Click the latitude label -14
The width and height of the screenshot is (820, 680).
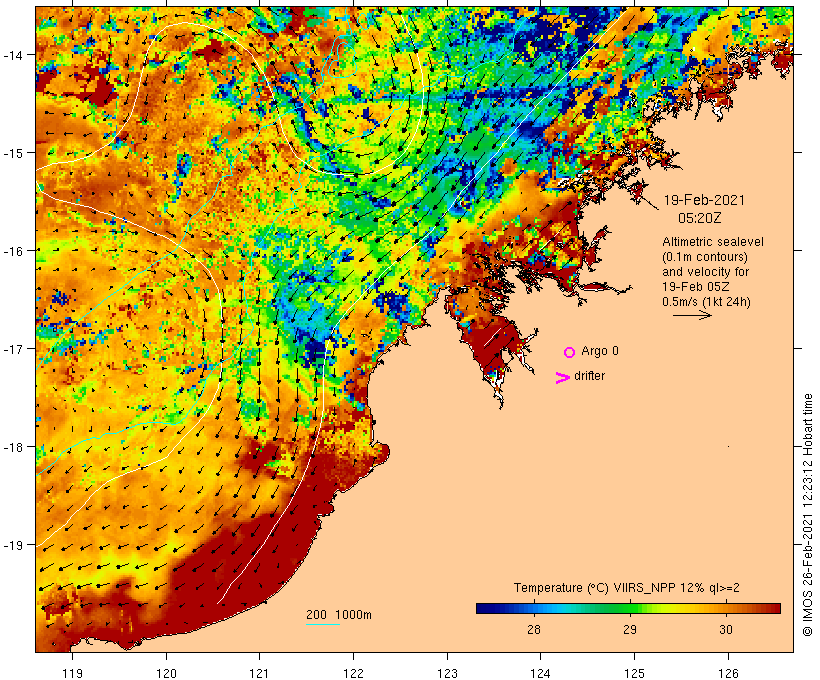tap(12, 55)
